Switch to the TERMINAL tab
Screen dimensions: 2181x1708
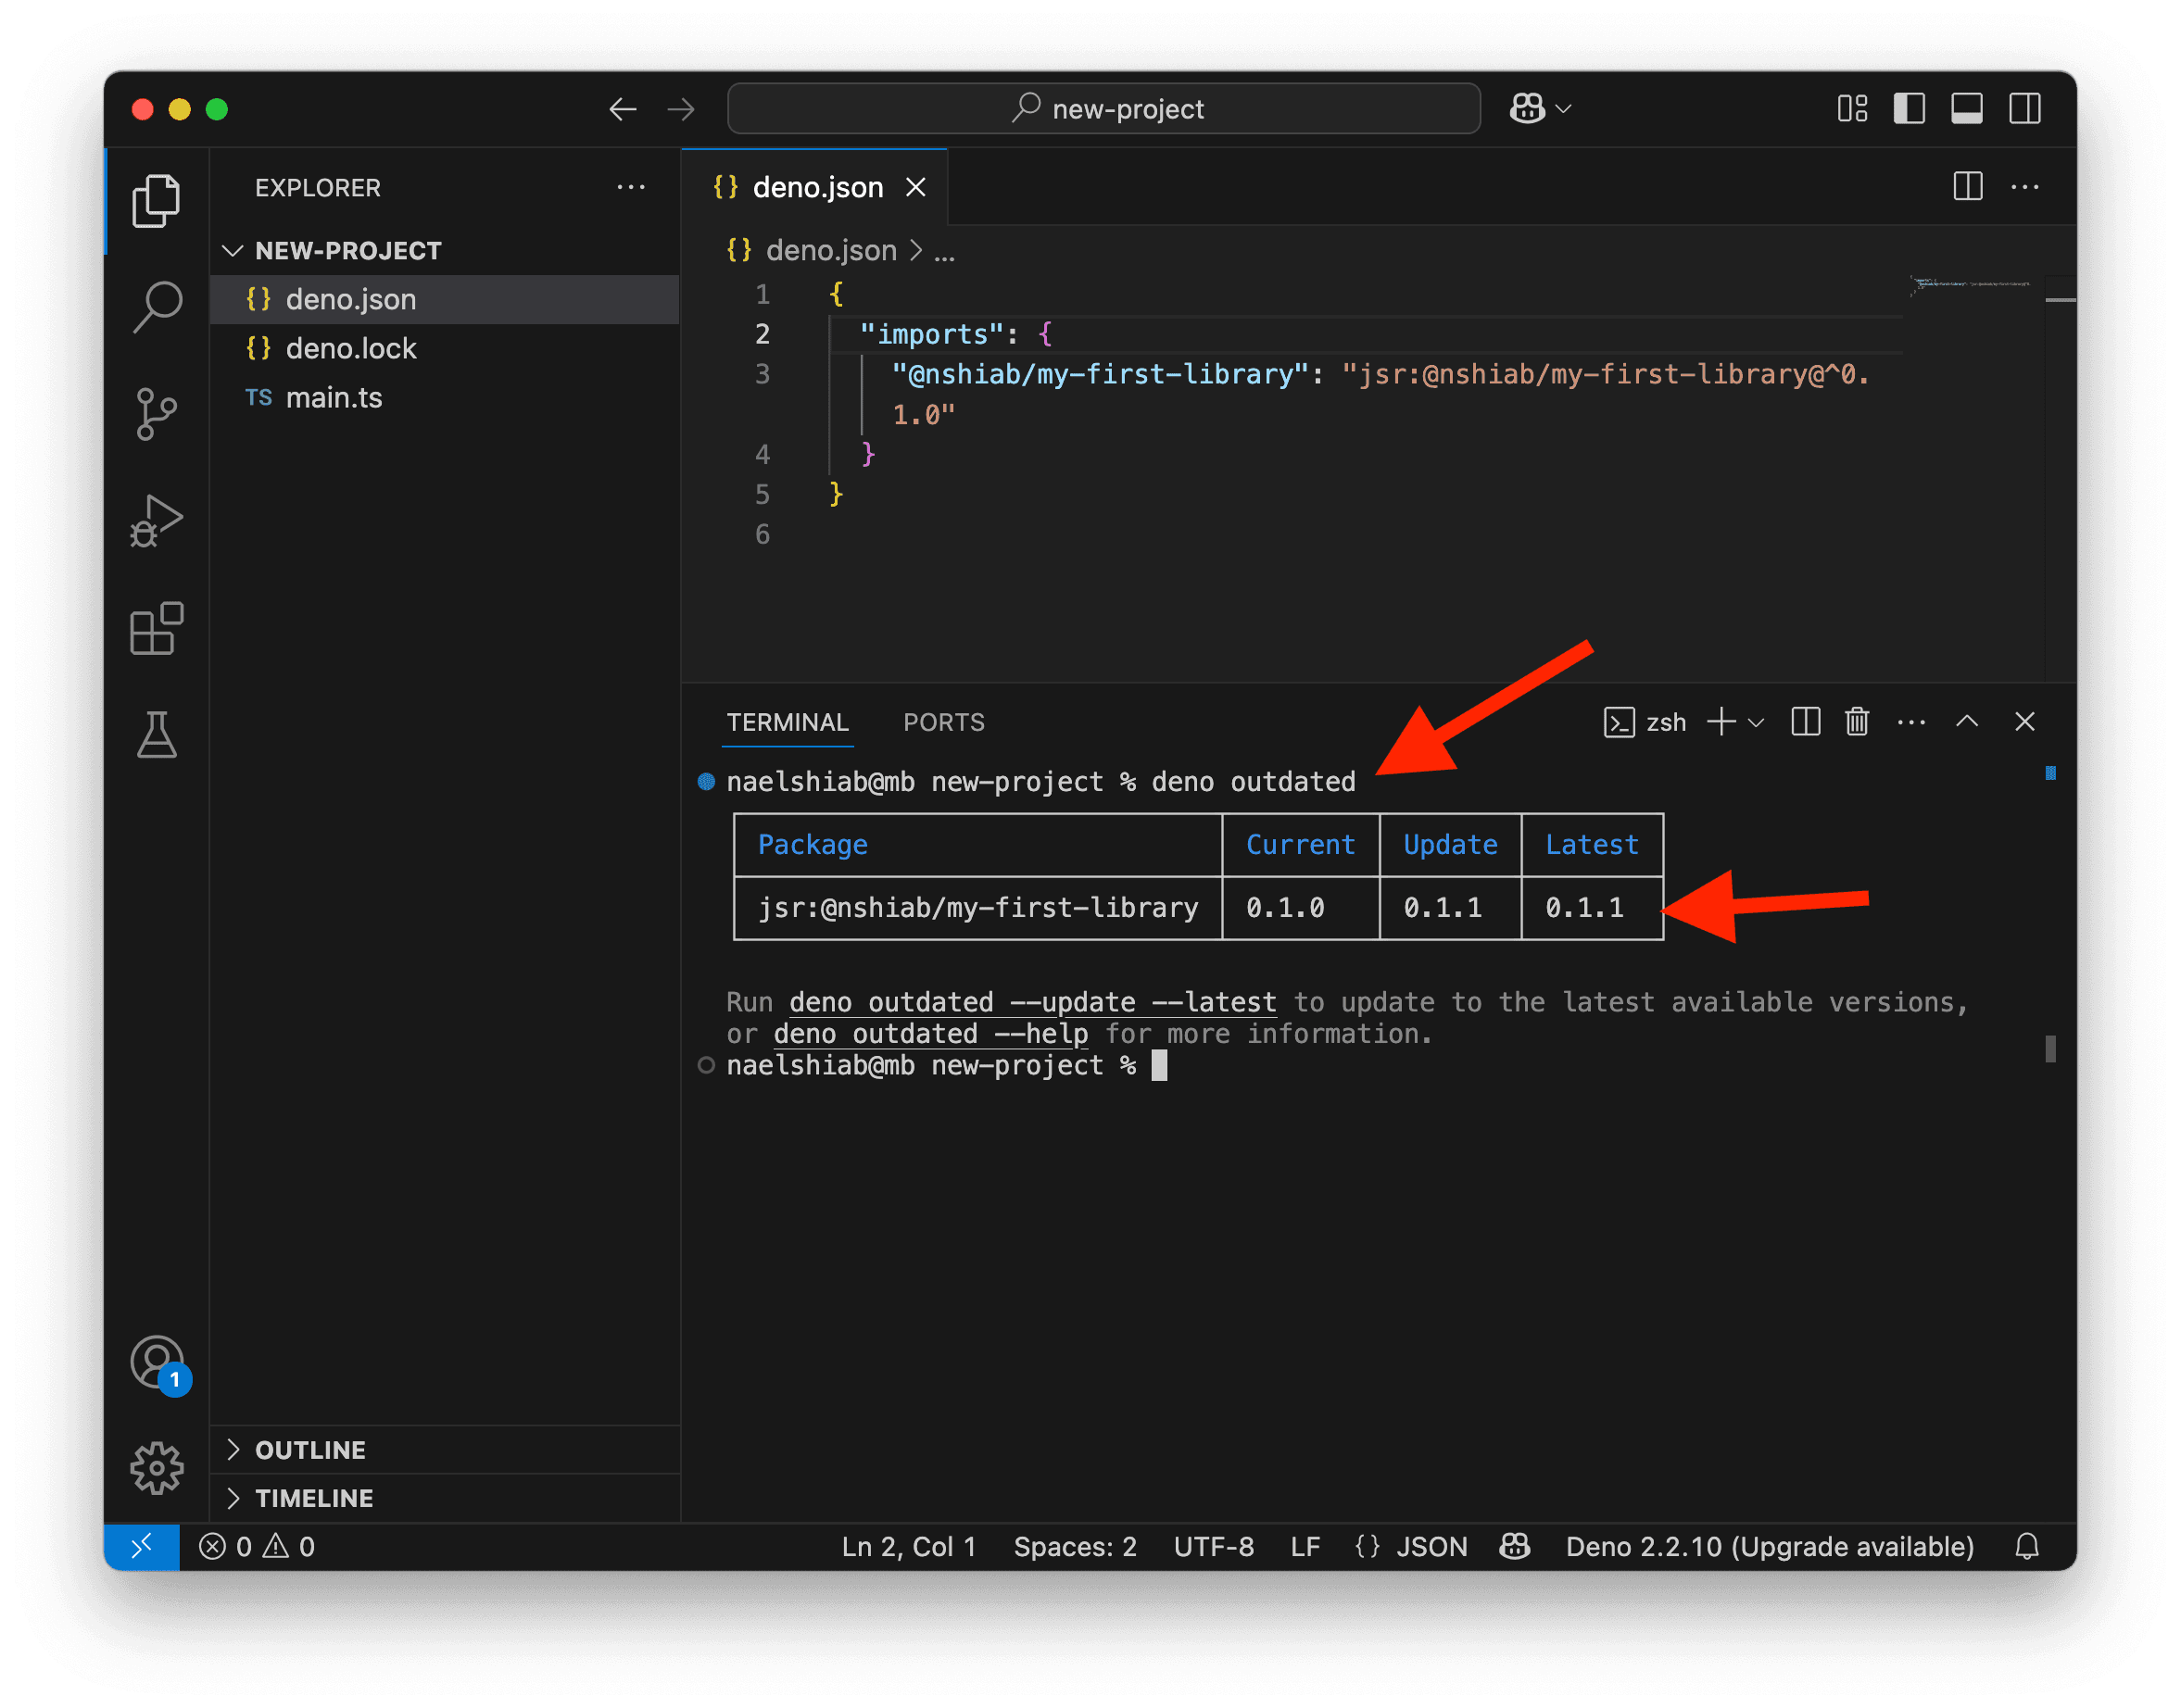[787, 722]
